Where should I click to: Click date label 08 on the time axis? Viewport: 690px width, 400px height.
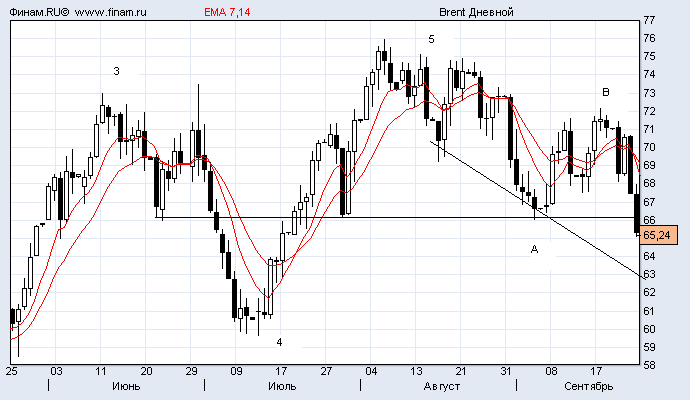coord(551,371)
